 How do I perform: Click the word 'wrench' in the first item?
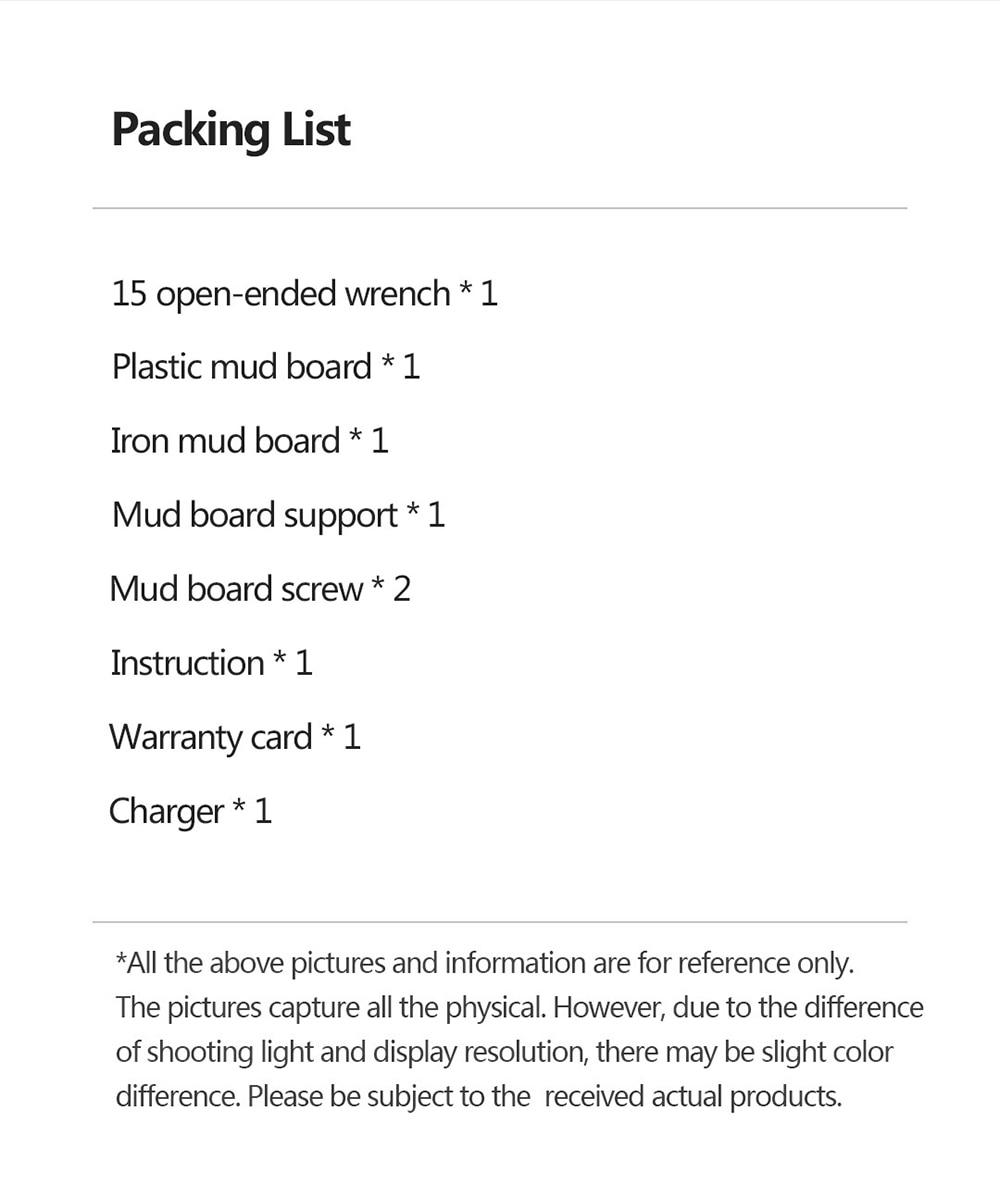pyautogui.click(x=397, y=295)
